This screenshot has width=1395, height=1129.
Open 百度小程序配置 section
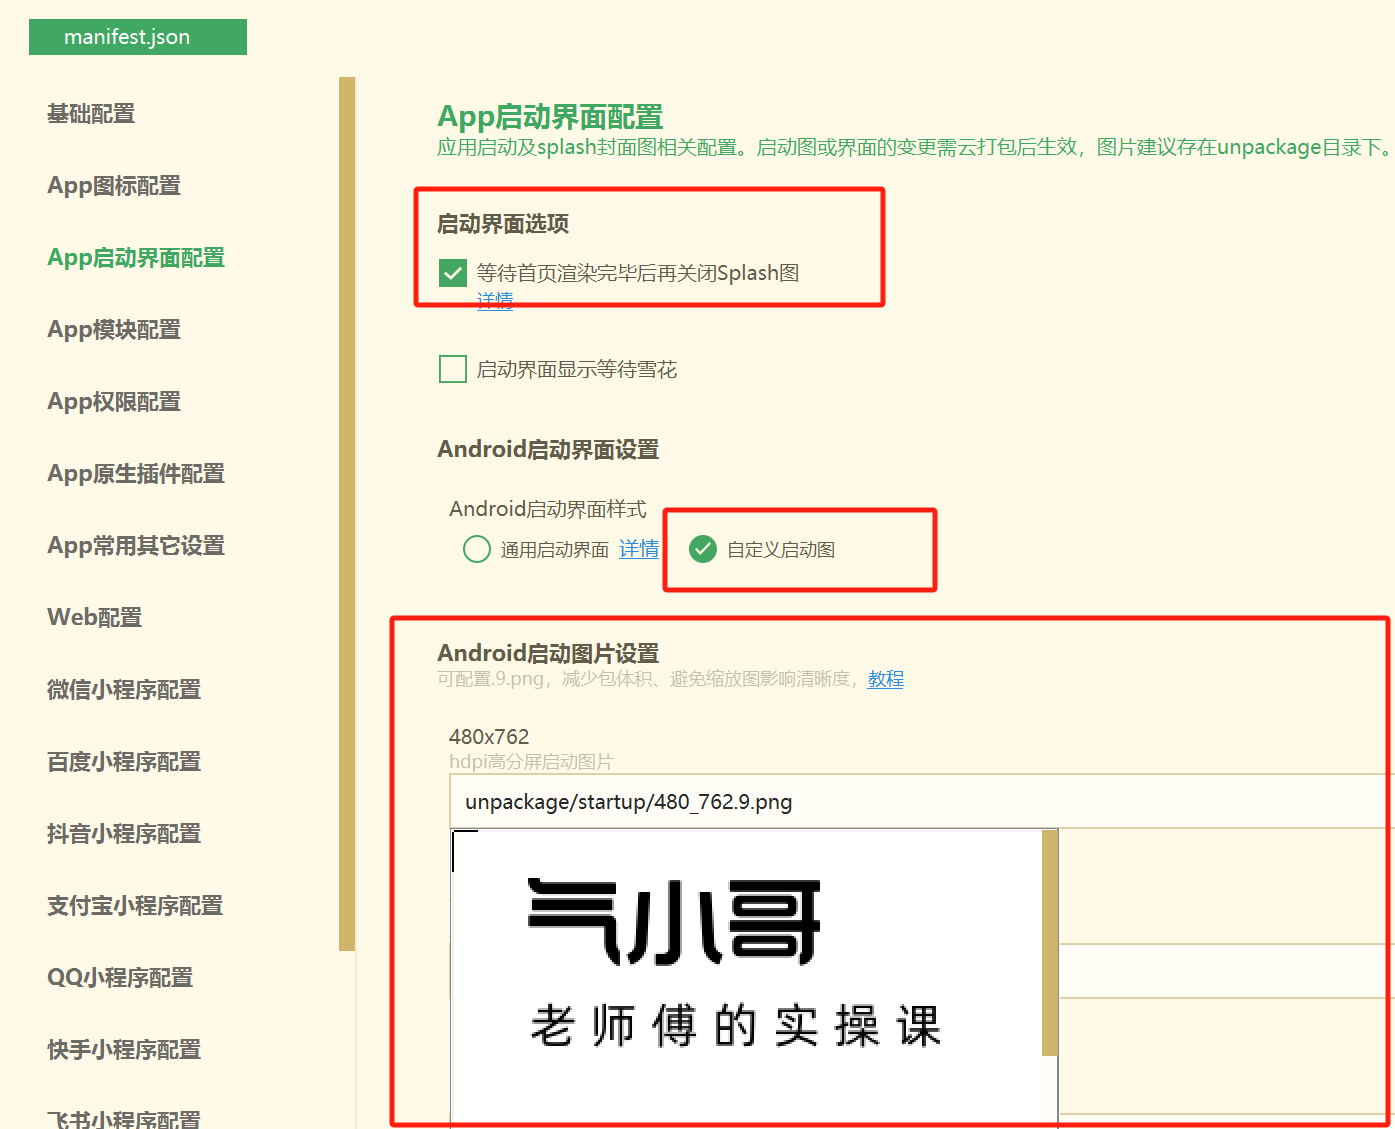coord(124,762)
